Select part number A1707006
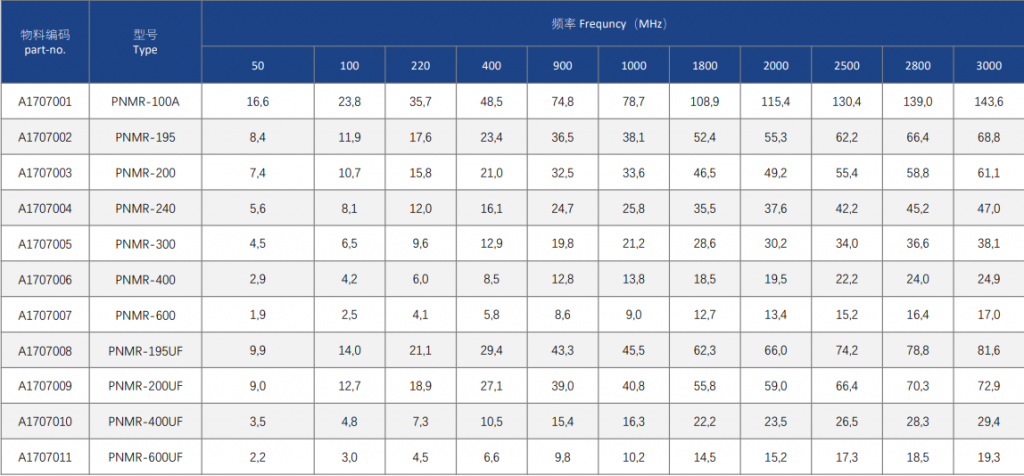Screen dimensions: 1024x476 coord(44,279)
